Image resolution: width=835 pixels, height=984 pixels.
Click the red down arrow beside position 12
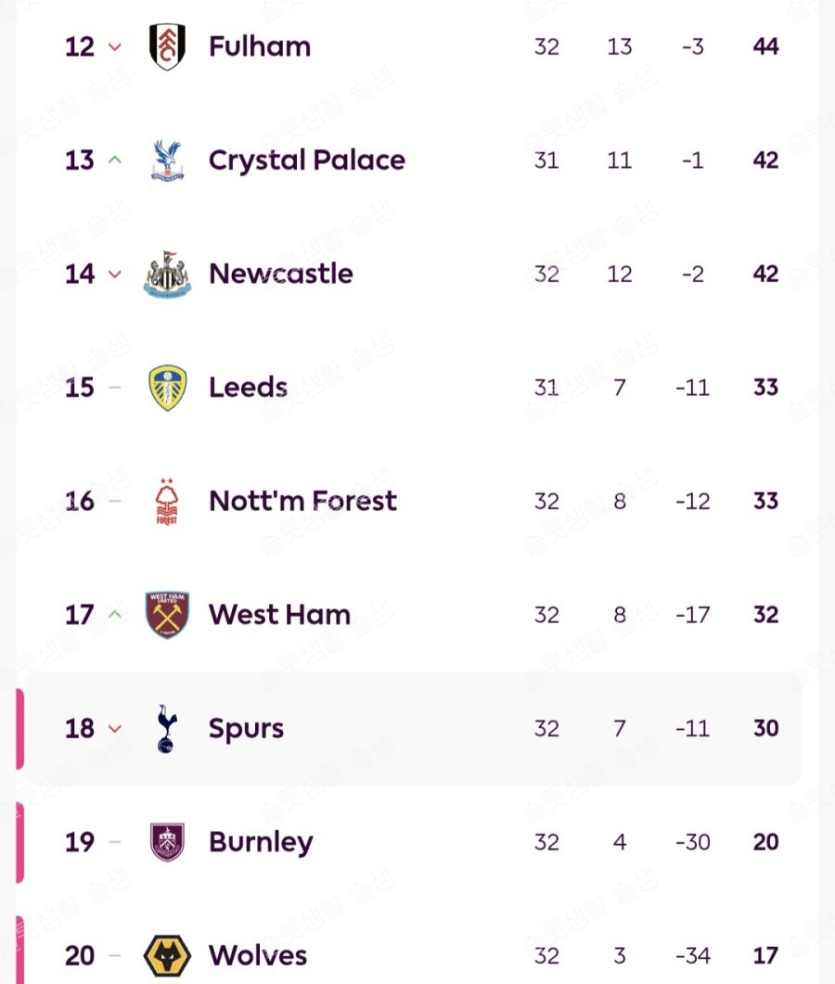(114, 47)
